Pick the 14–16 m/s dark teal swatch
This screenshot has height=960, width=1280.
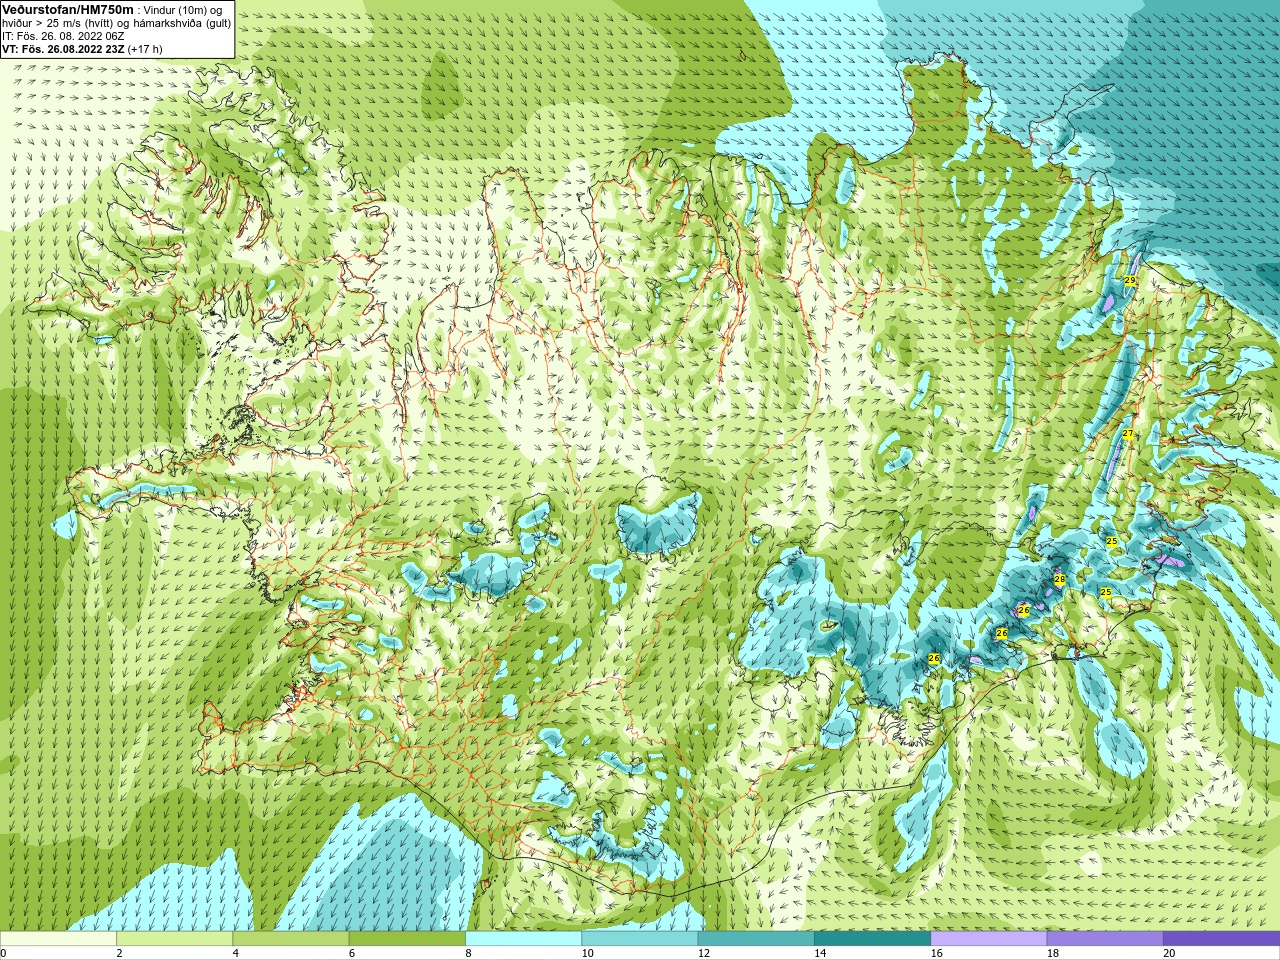pos(872,939)
